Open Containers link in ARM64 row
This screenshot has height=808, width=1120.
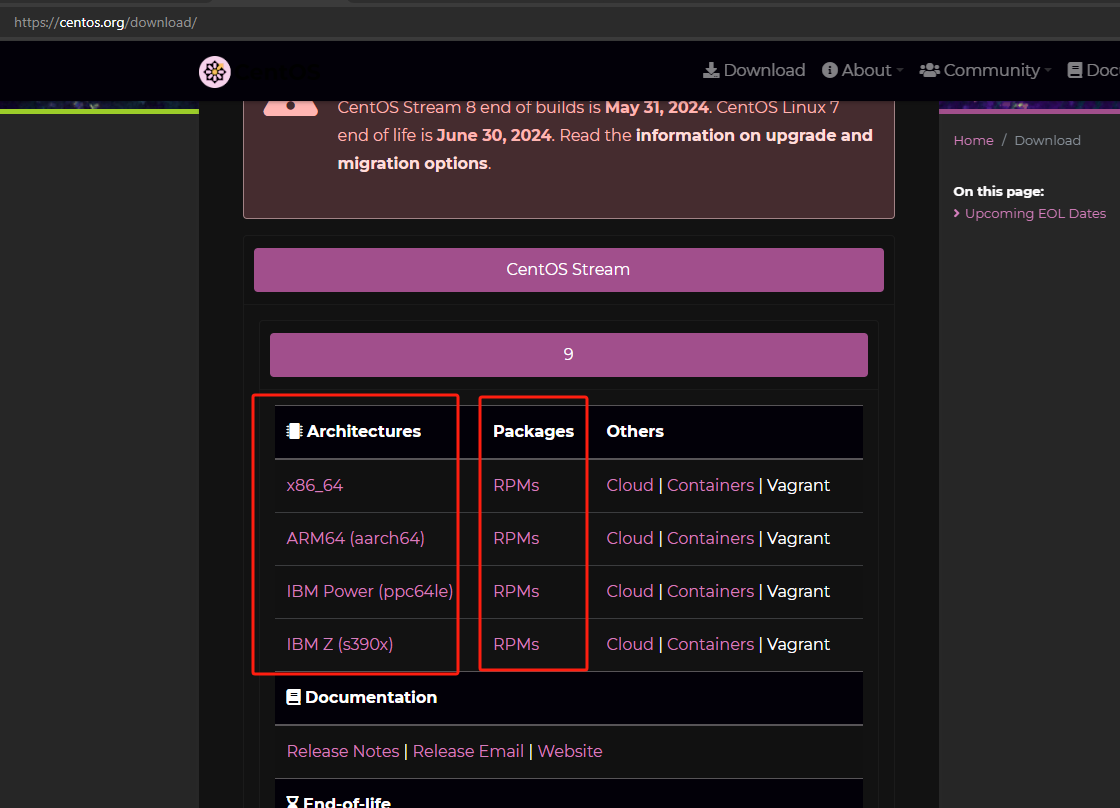[710, 538]
